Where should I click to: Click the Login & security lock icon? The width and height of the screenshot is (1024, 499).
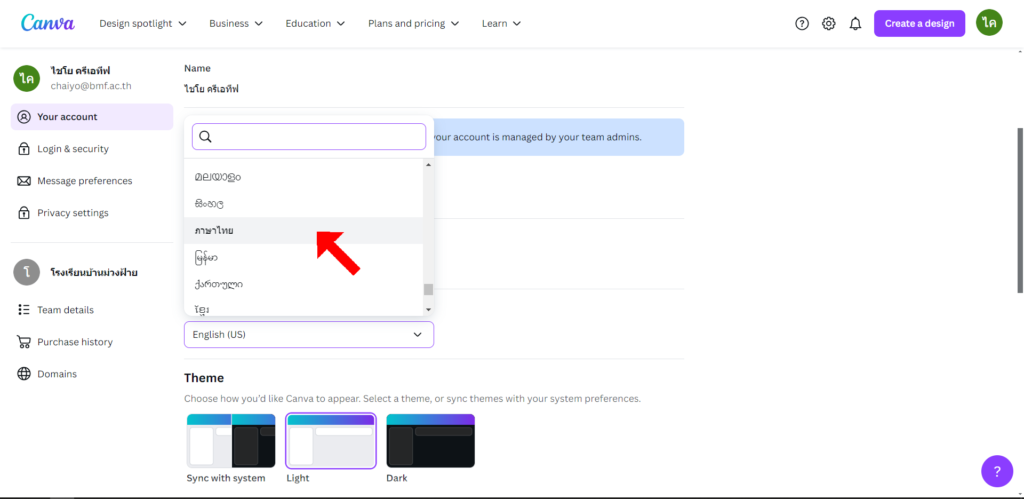click(24, 149)
